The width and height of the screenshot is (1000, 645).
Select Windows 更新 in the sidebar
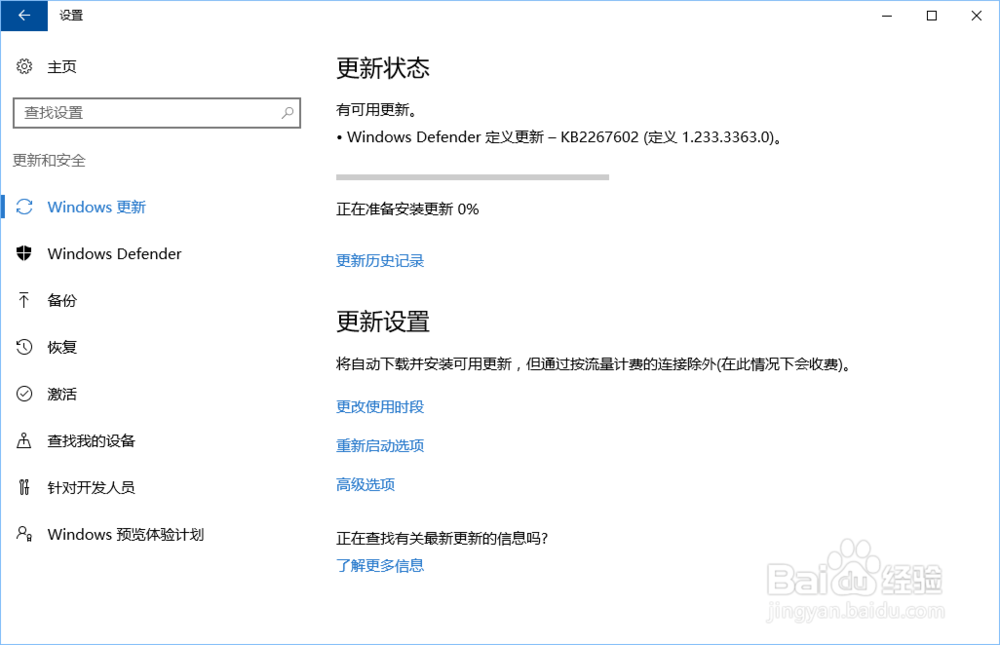pos(96,207)
